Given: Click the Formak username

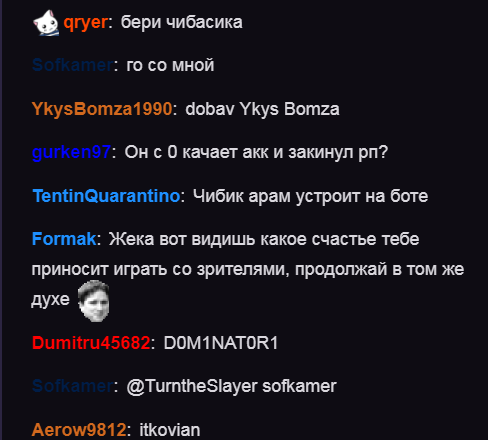Looking at the screenshot, I should (x=64, y=239).
